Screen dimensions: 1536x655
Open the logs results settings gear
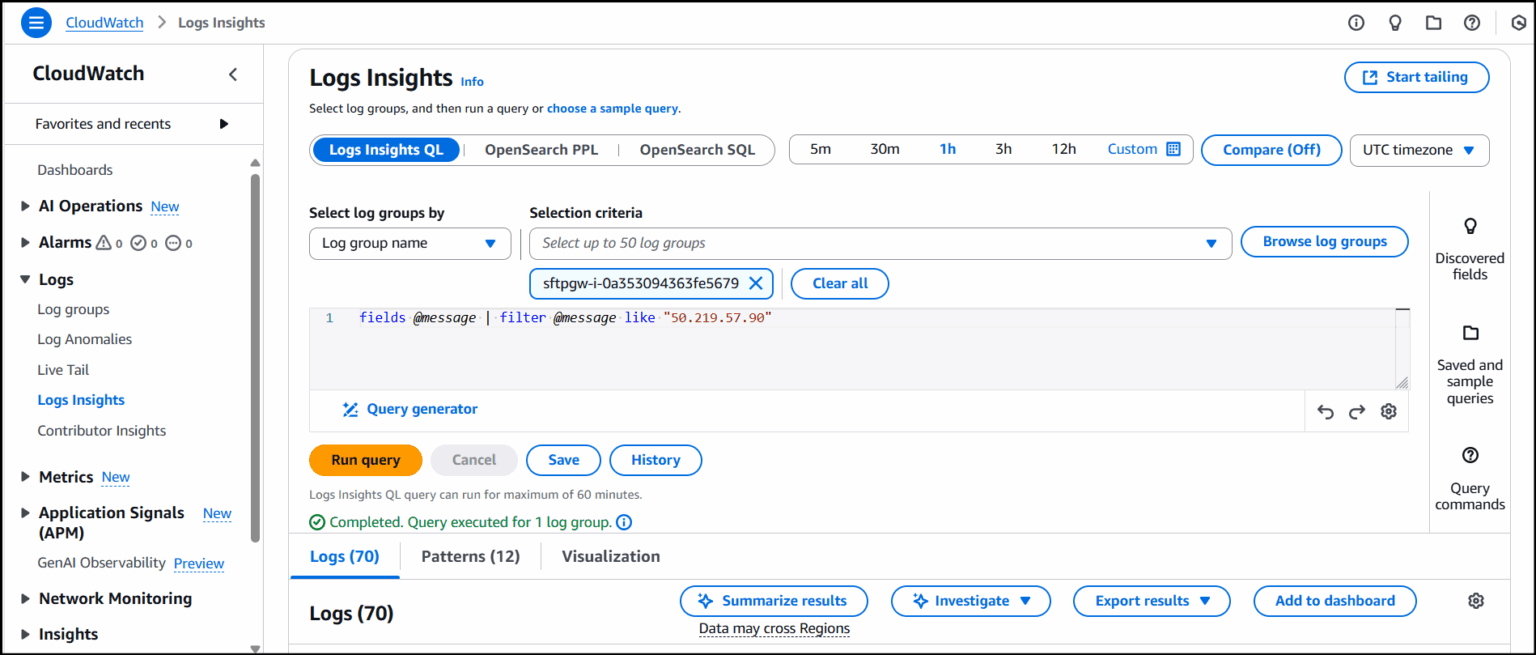click(1476, 600)
